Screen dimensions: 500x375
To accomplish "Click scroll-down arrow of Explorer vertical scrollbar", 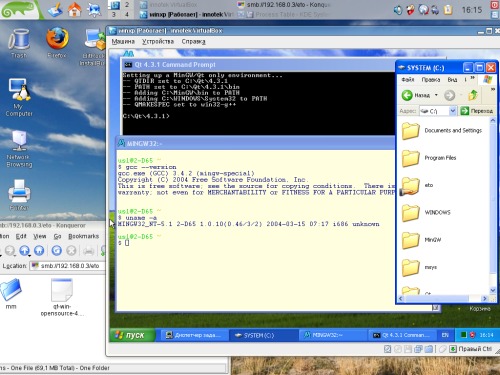I will tap(493, 290).
